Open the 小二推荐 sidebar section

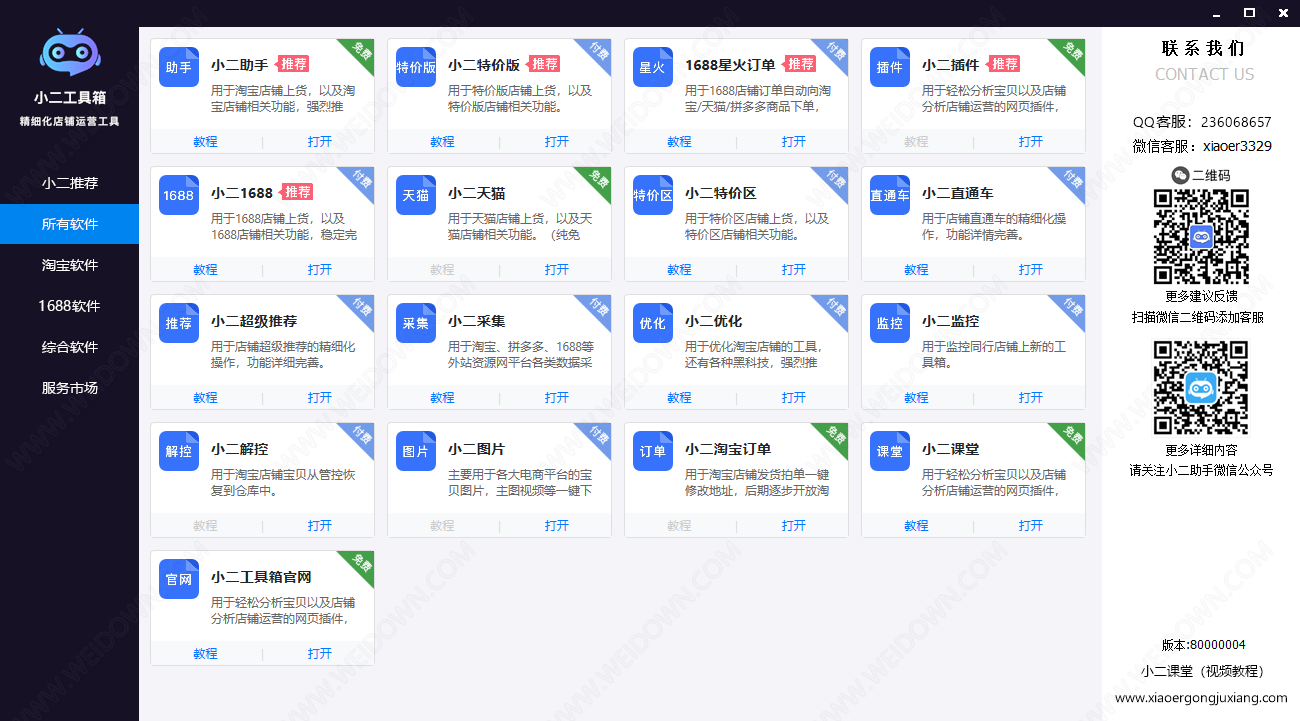click(69, 183)
